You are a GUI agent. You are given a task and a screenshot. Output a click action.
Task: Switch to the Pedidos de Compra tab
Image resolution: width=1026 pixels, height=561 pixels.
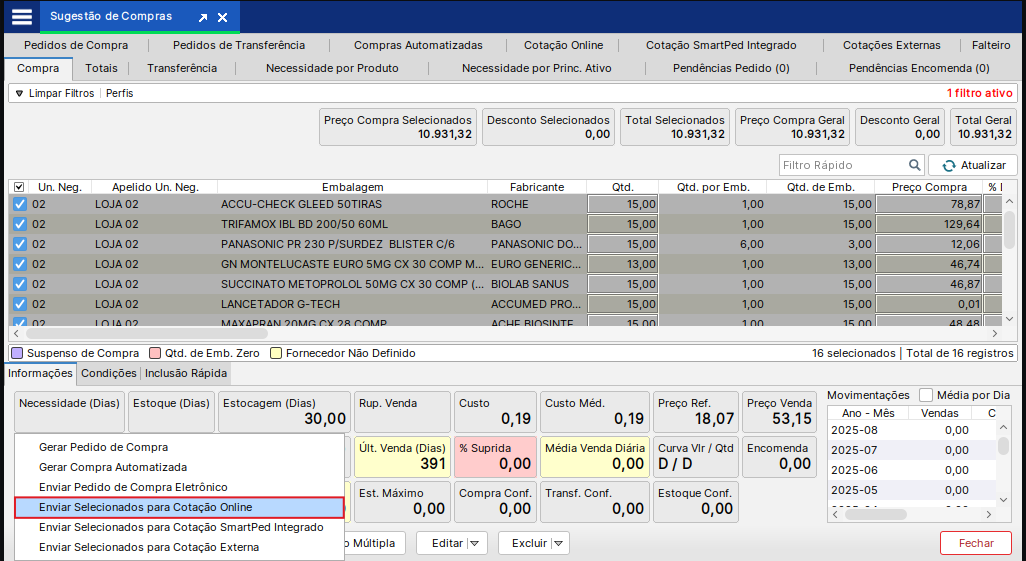76,45
